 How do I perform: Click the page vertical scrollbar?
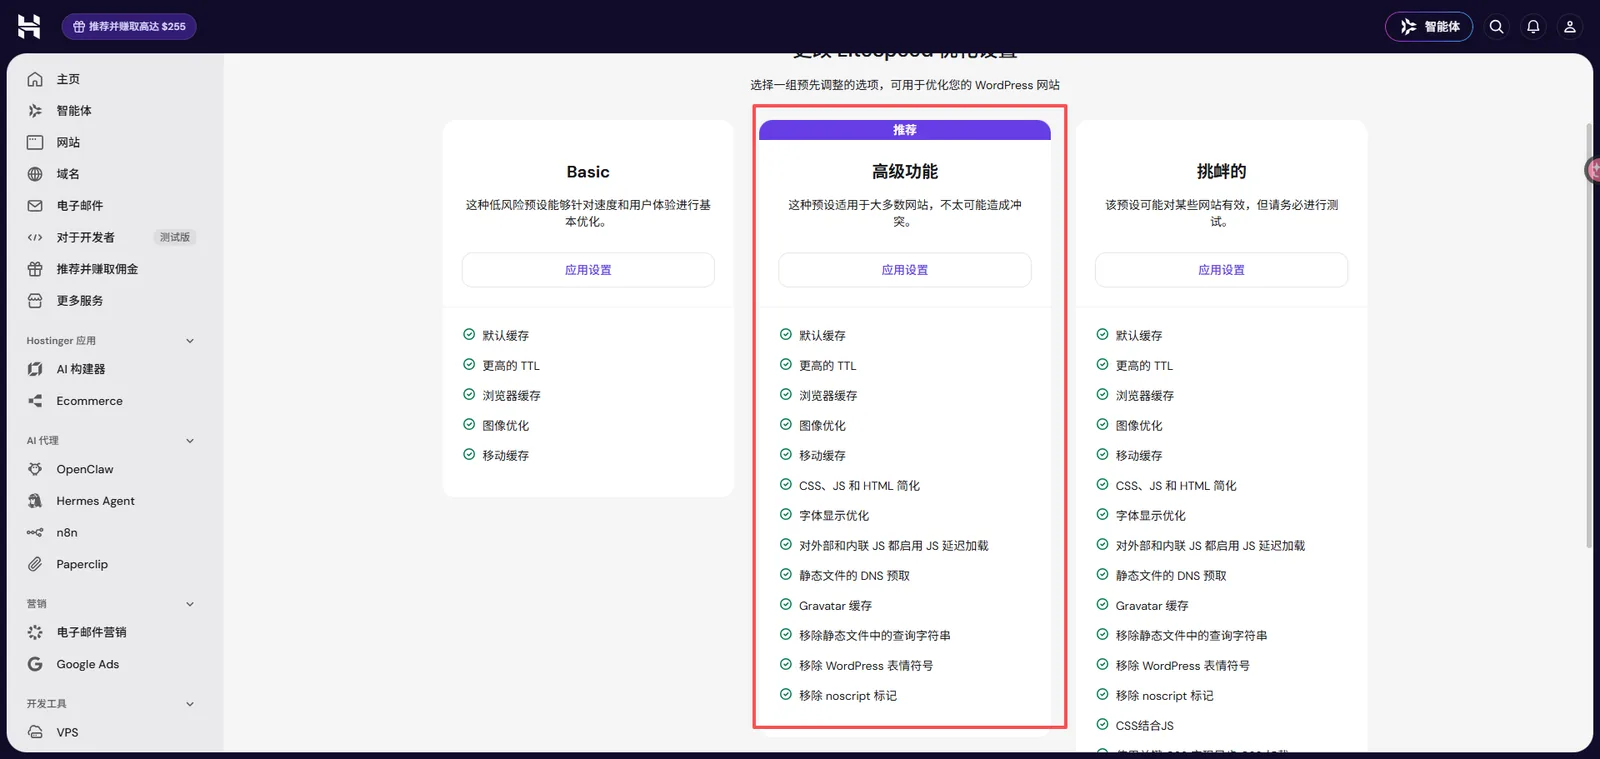1589,335
